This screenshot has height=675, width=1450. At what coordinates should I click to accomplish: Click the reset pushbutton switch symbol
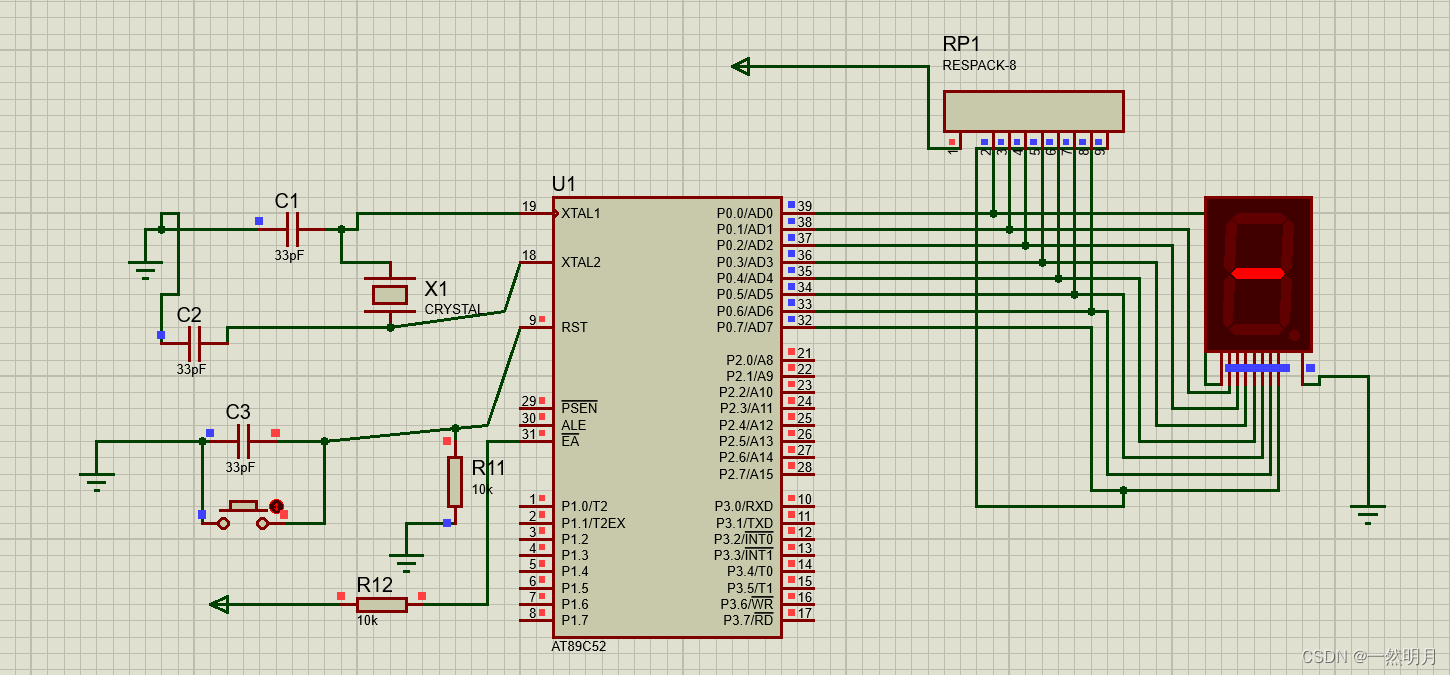point(244,514)
